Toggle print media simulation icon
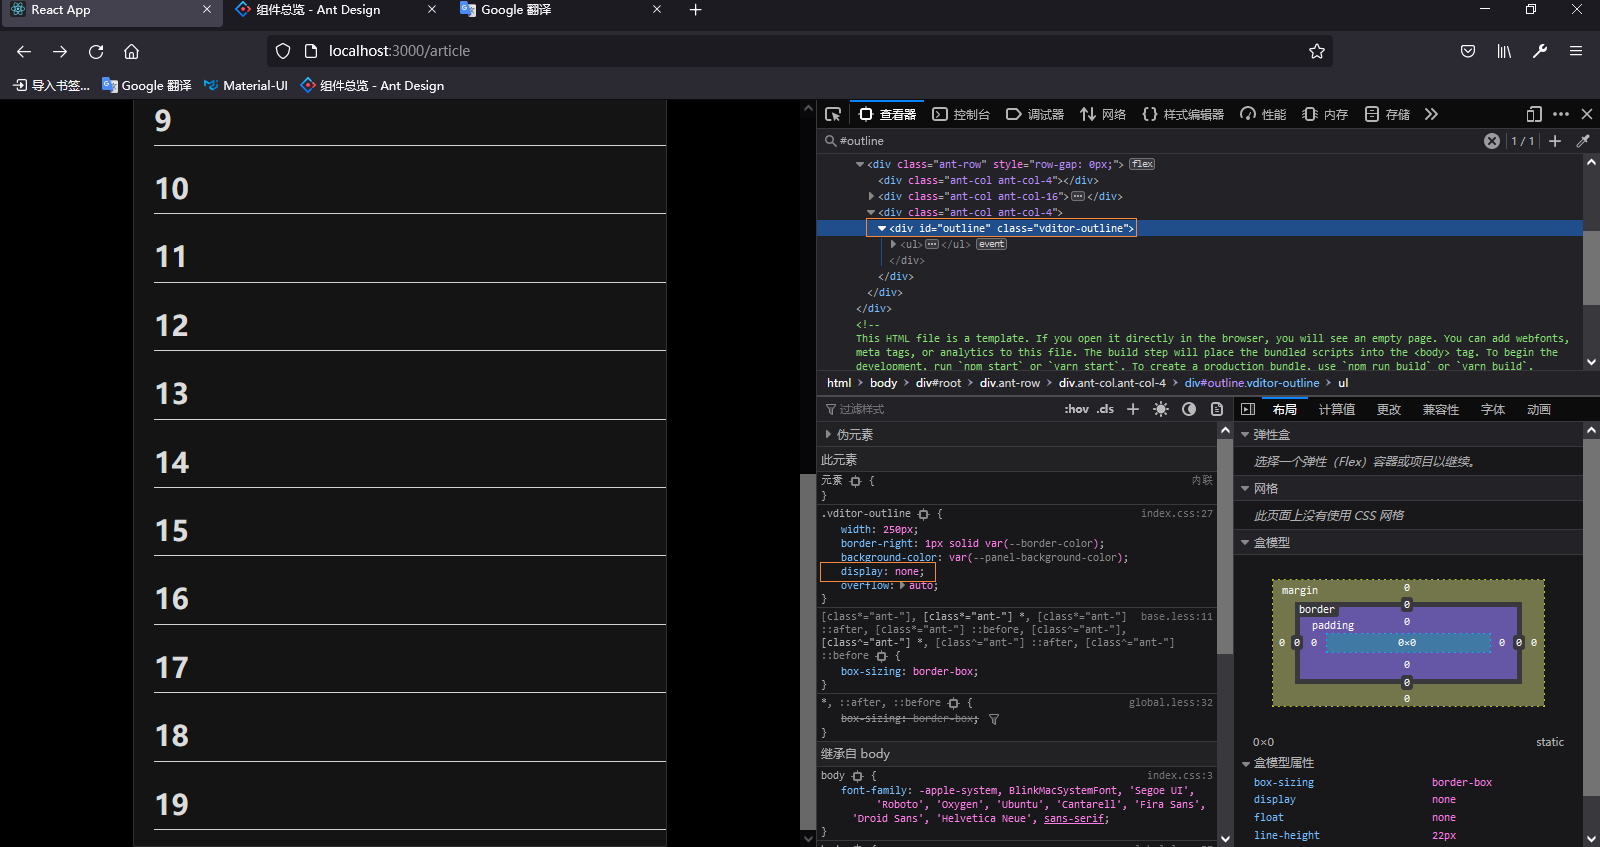Viewport: 1600px width, 847px height. [1217, 409]
